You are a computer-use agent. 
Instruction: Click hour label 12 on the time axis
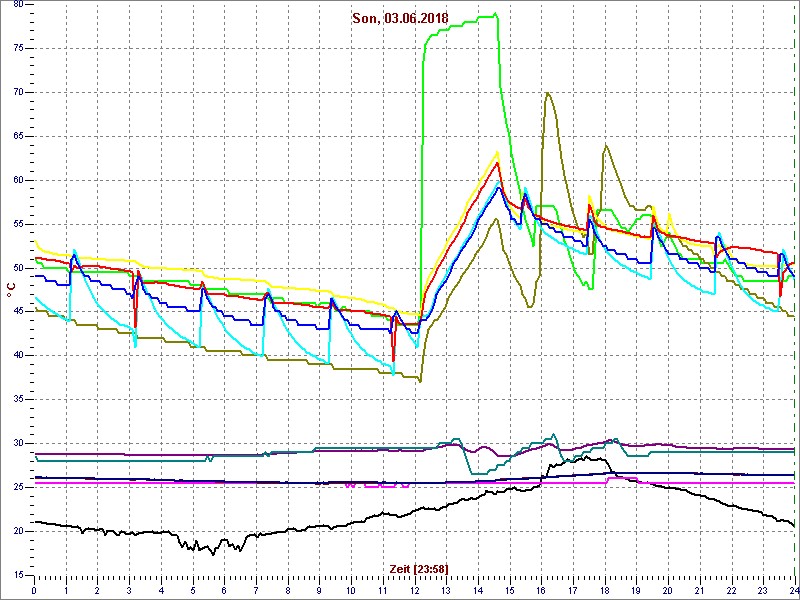tap(415, 589)
